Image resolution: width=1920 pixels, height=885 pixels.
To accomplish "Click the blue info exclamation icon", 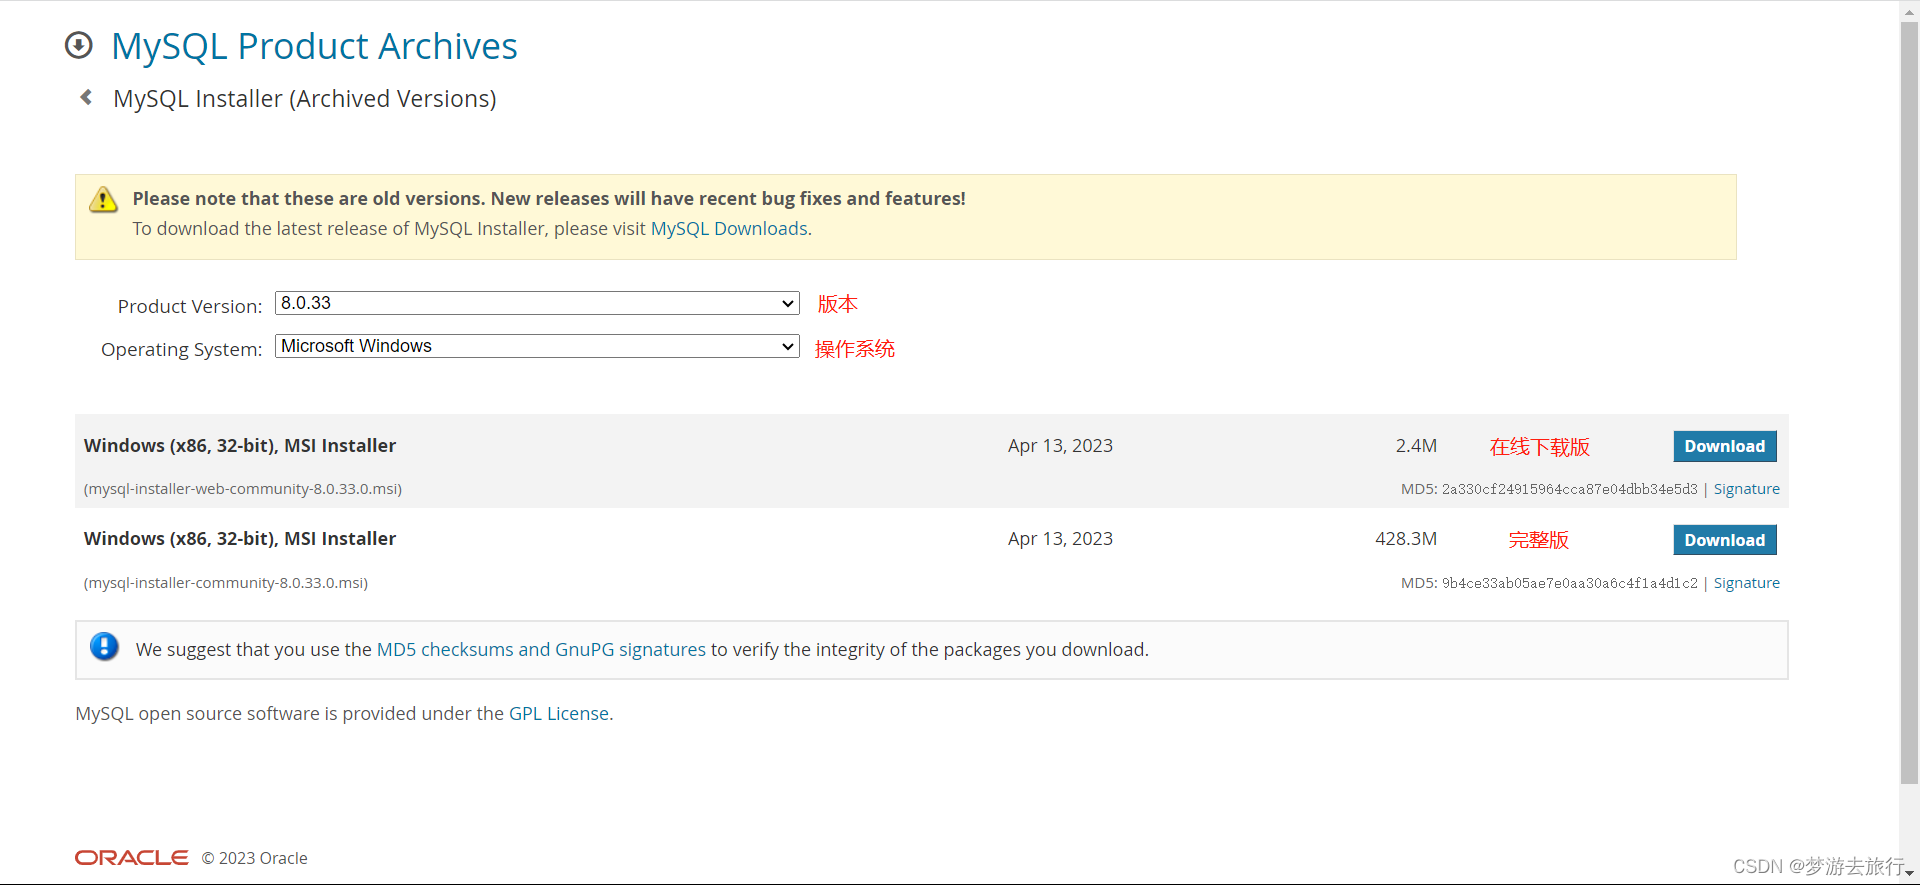I will click(104, 647).
